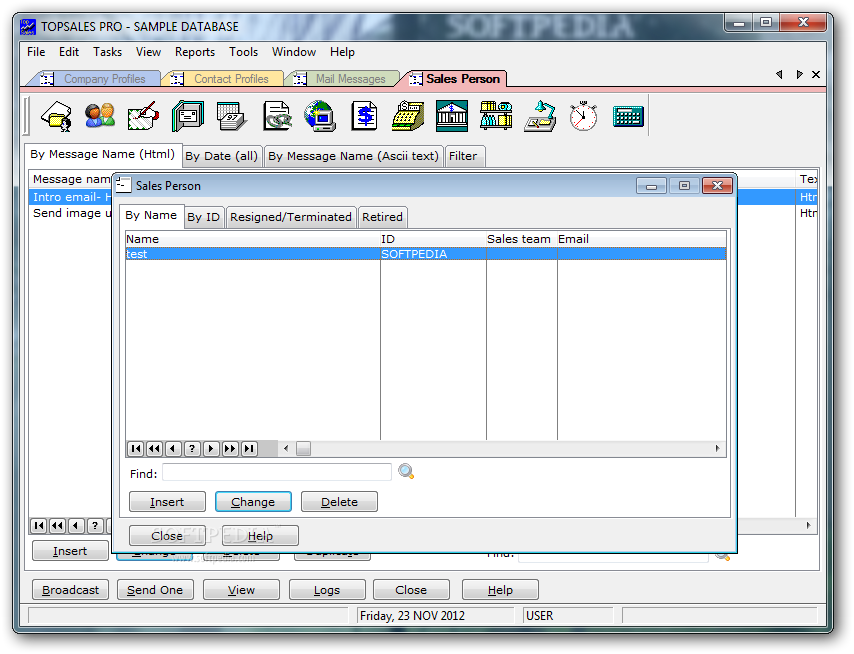Image resolution: width=854 pixels, height=654 pixels.
Task: Click the question mark locator in Sales Person navigator
Action: tap(192, 449)
